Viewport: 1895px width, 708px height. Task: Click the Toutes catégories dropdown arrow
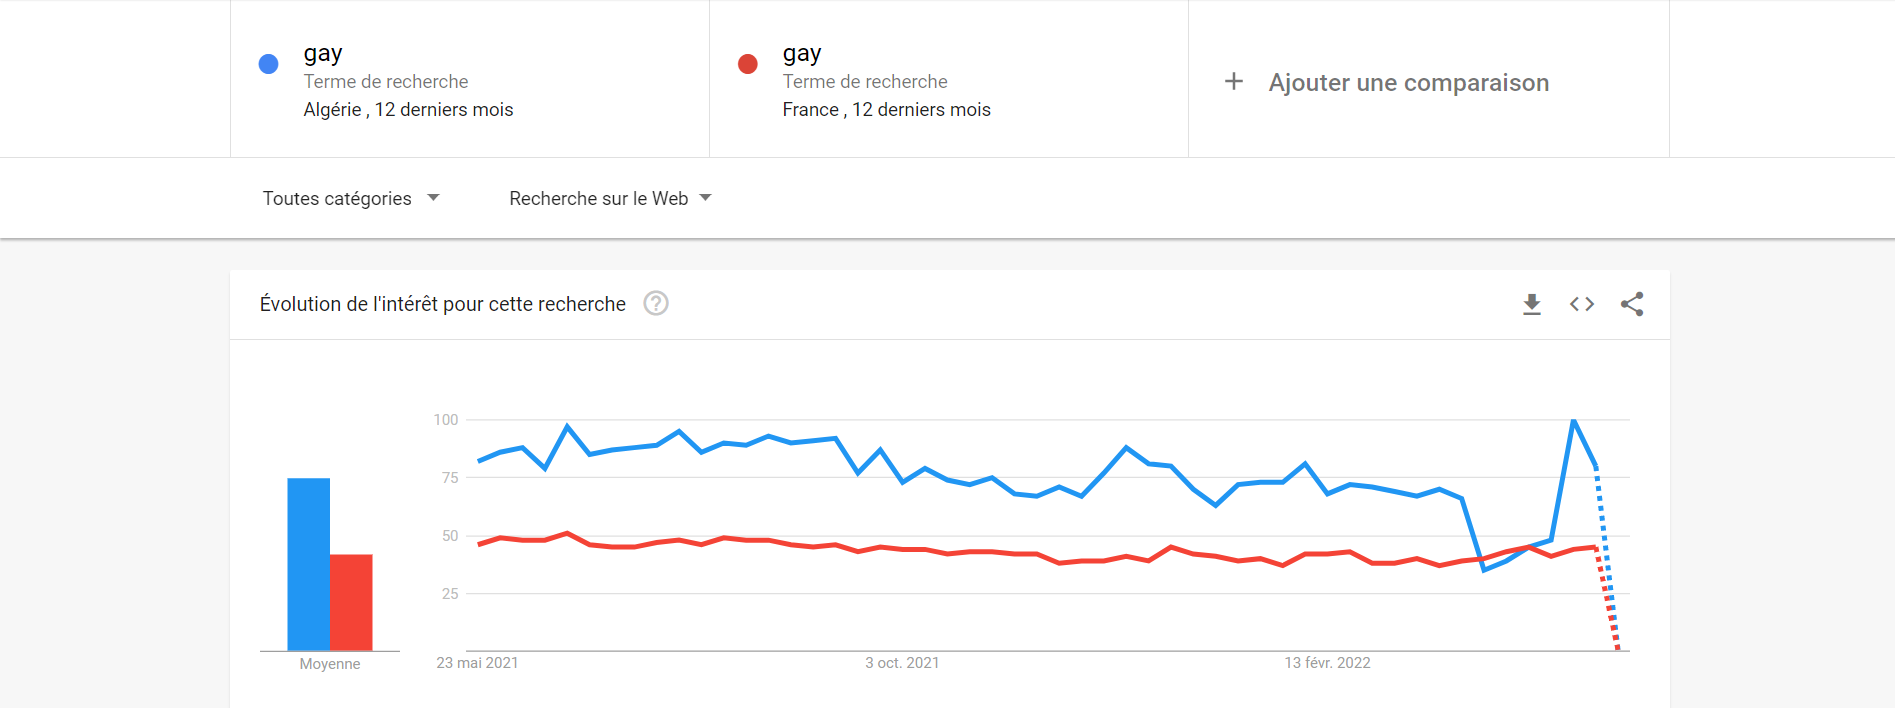pos(433,198)
